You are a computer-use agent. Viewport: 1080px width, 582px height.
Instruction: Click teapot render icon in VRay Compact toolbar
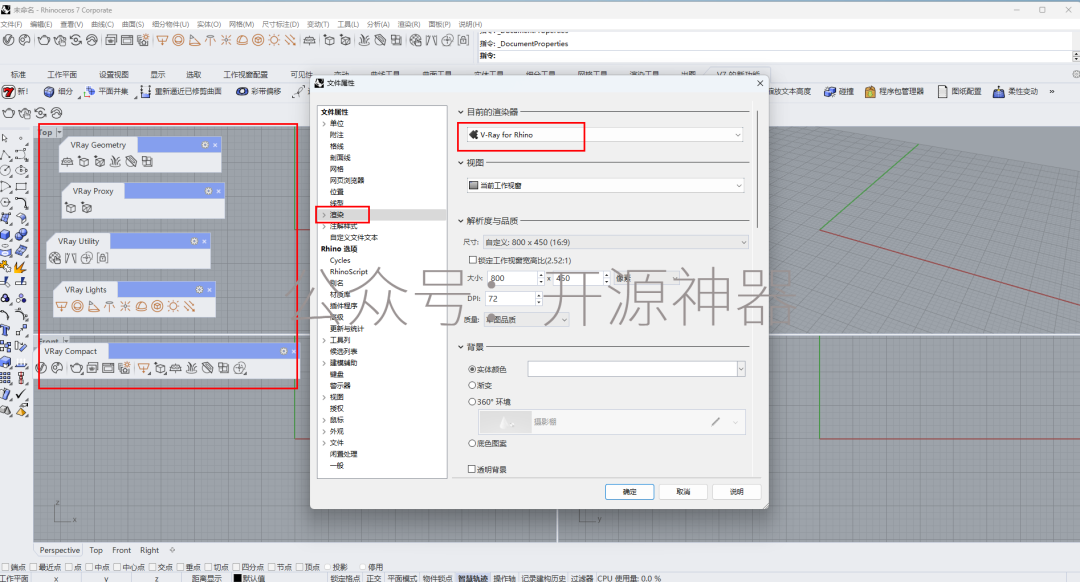(76, 368)
